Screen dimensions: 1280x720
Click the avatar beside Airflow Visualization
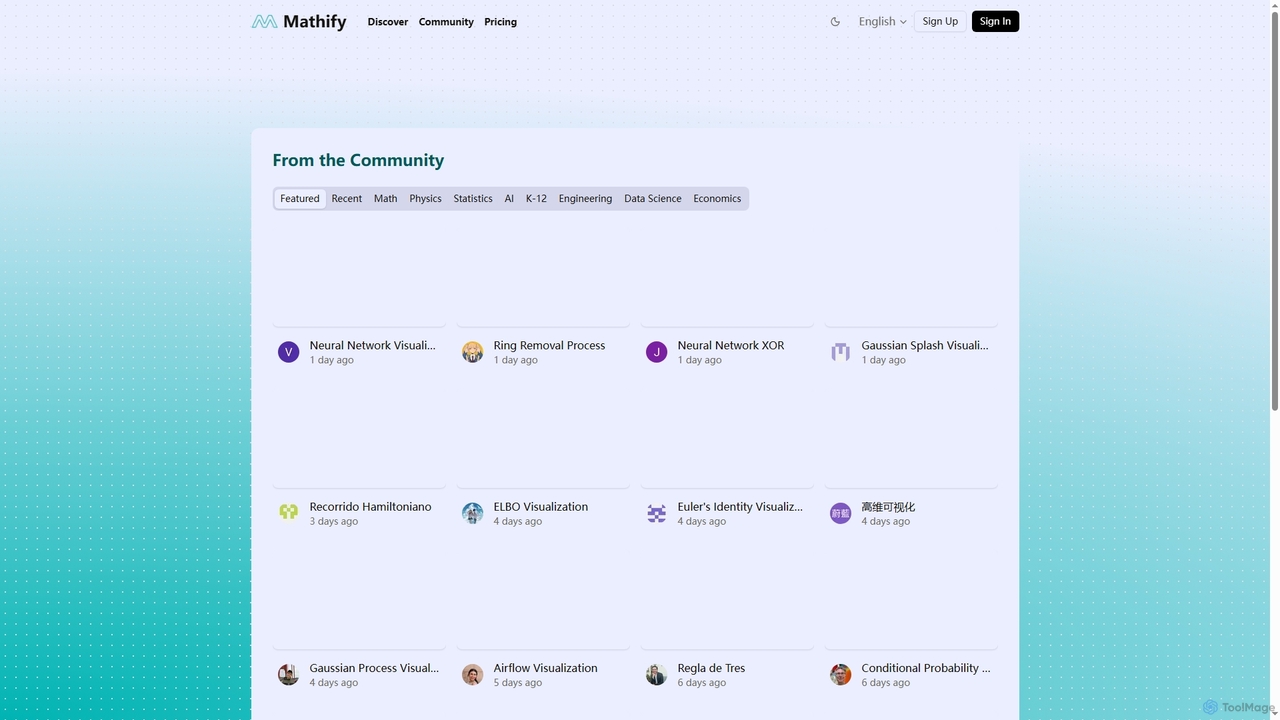[472, 674]
